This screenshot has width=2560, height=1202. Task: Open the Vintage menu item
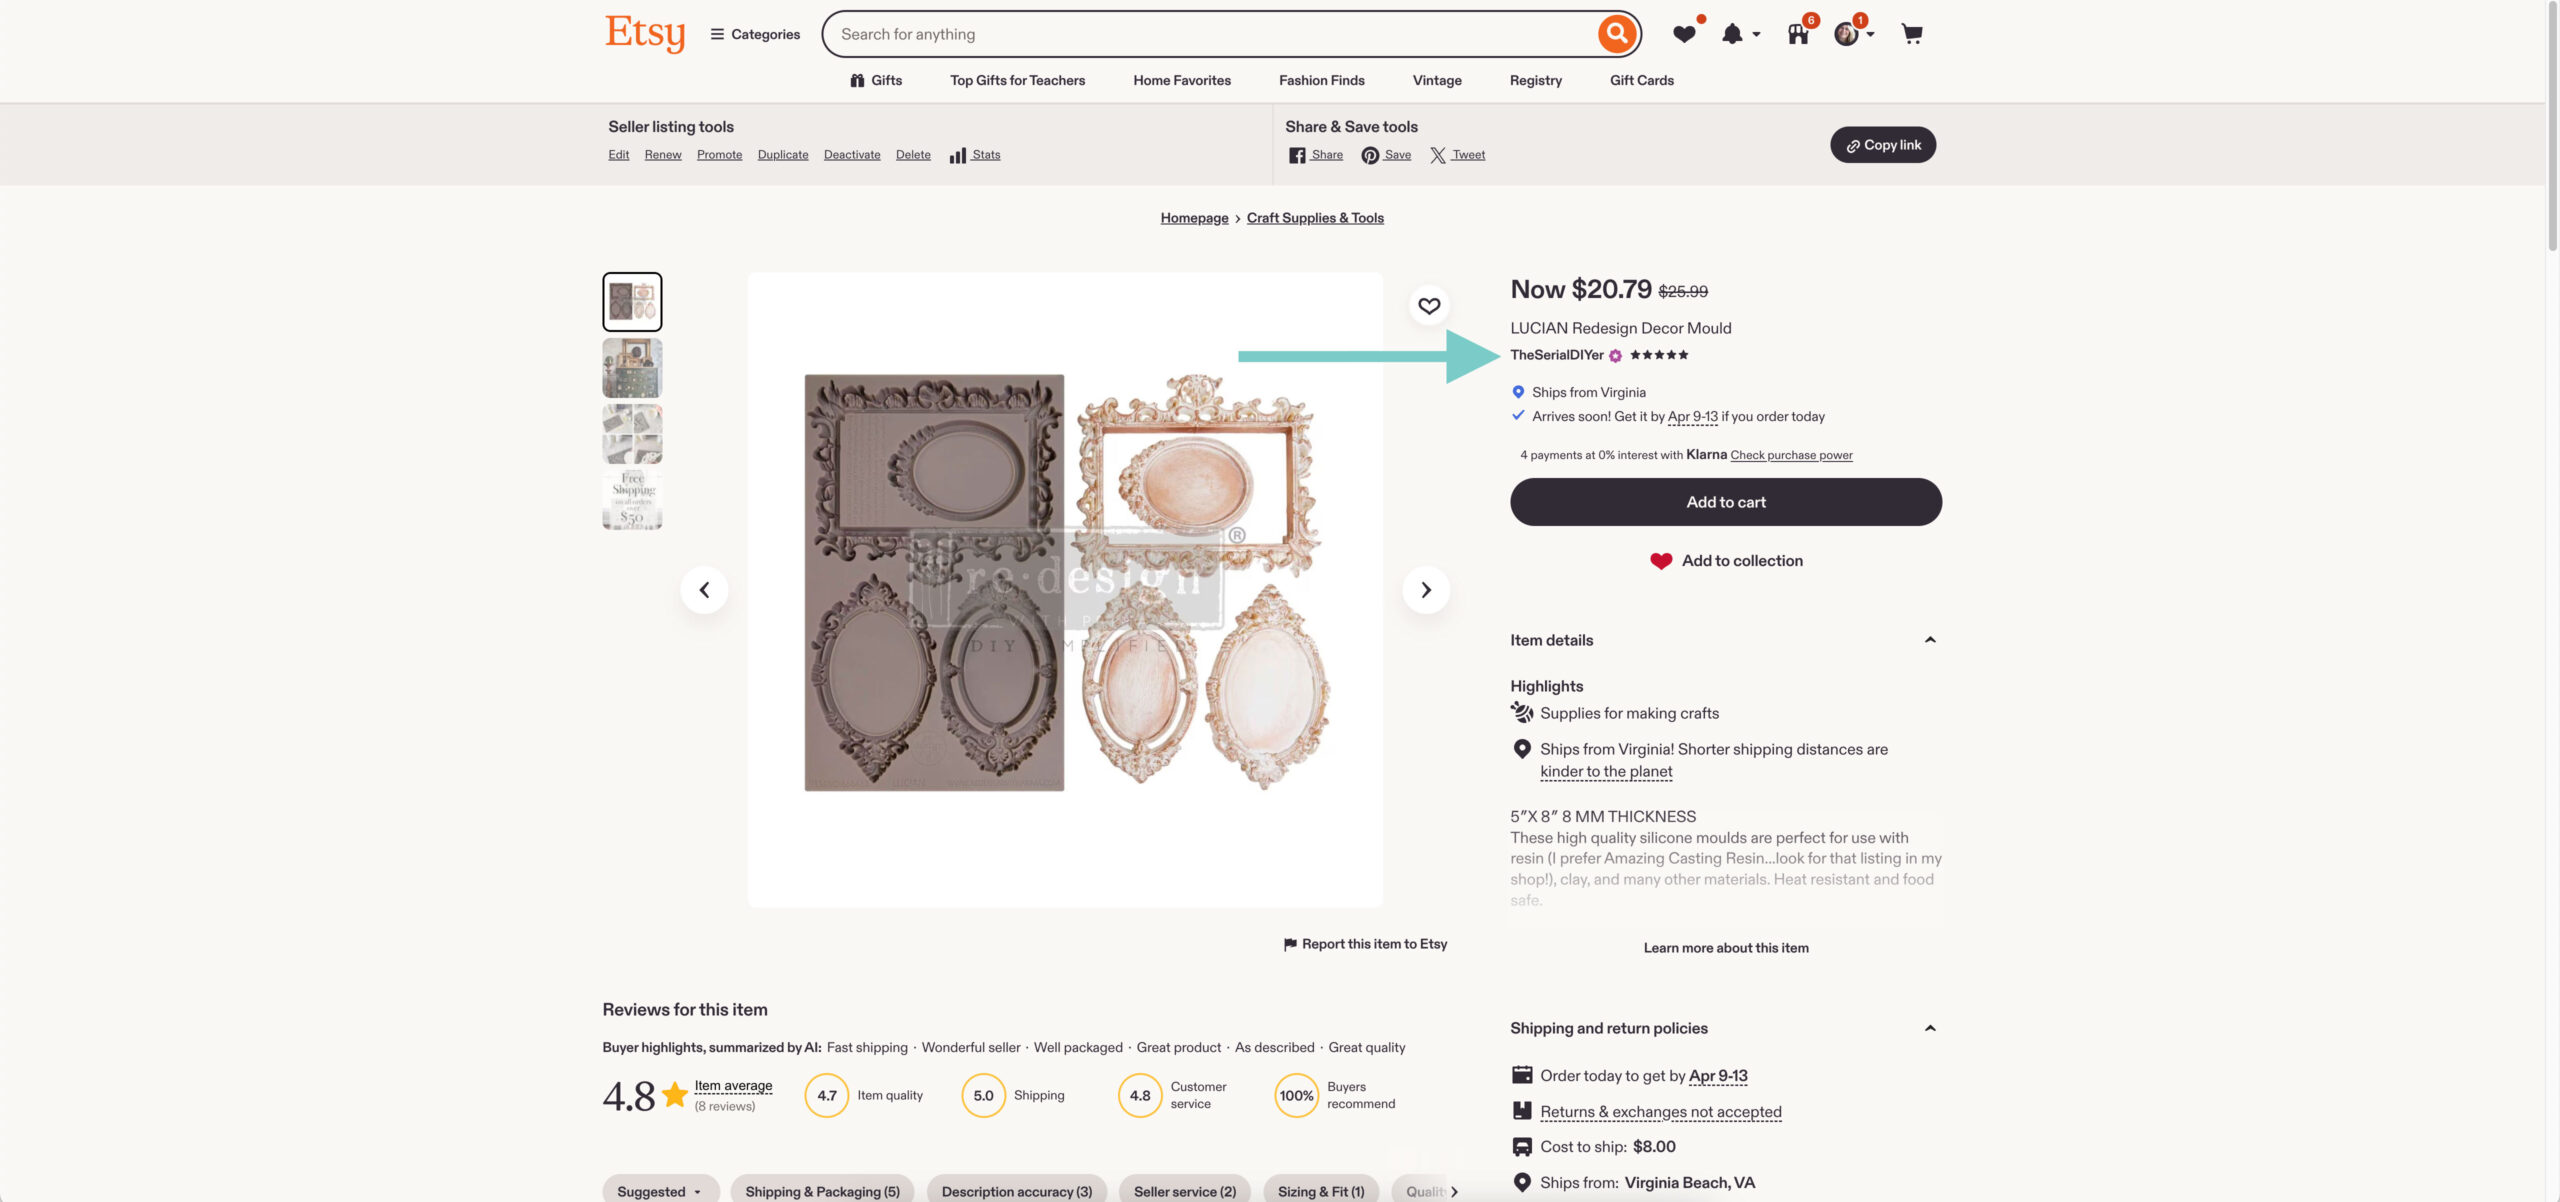coord(1437,80)
